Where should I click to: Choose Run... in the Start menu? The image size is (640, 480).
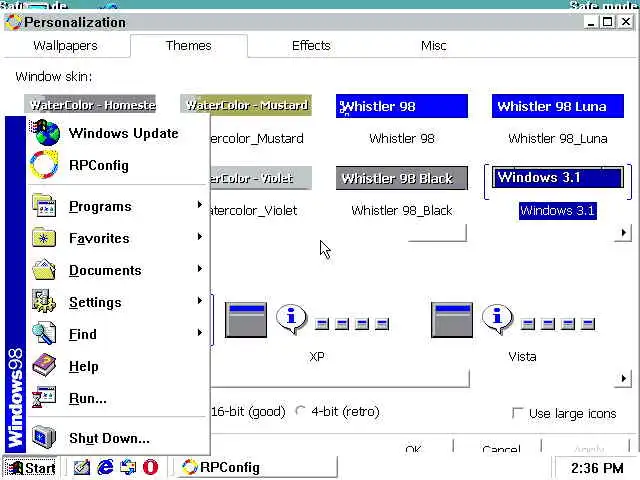click(x=118, y=398)
